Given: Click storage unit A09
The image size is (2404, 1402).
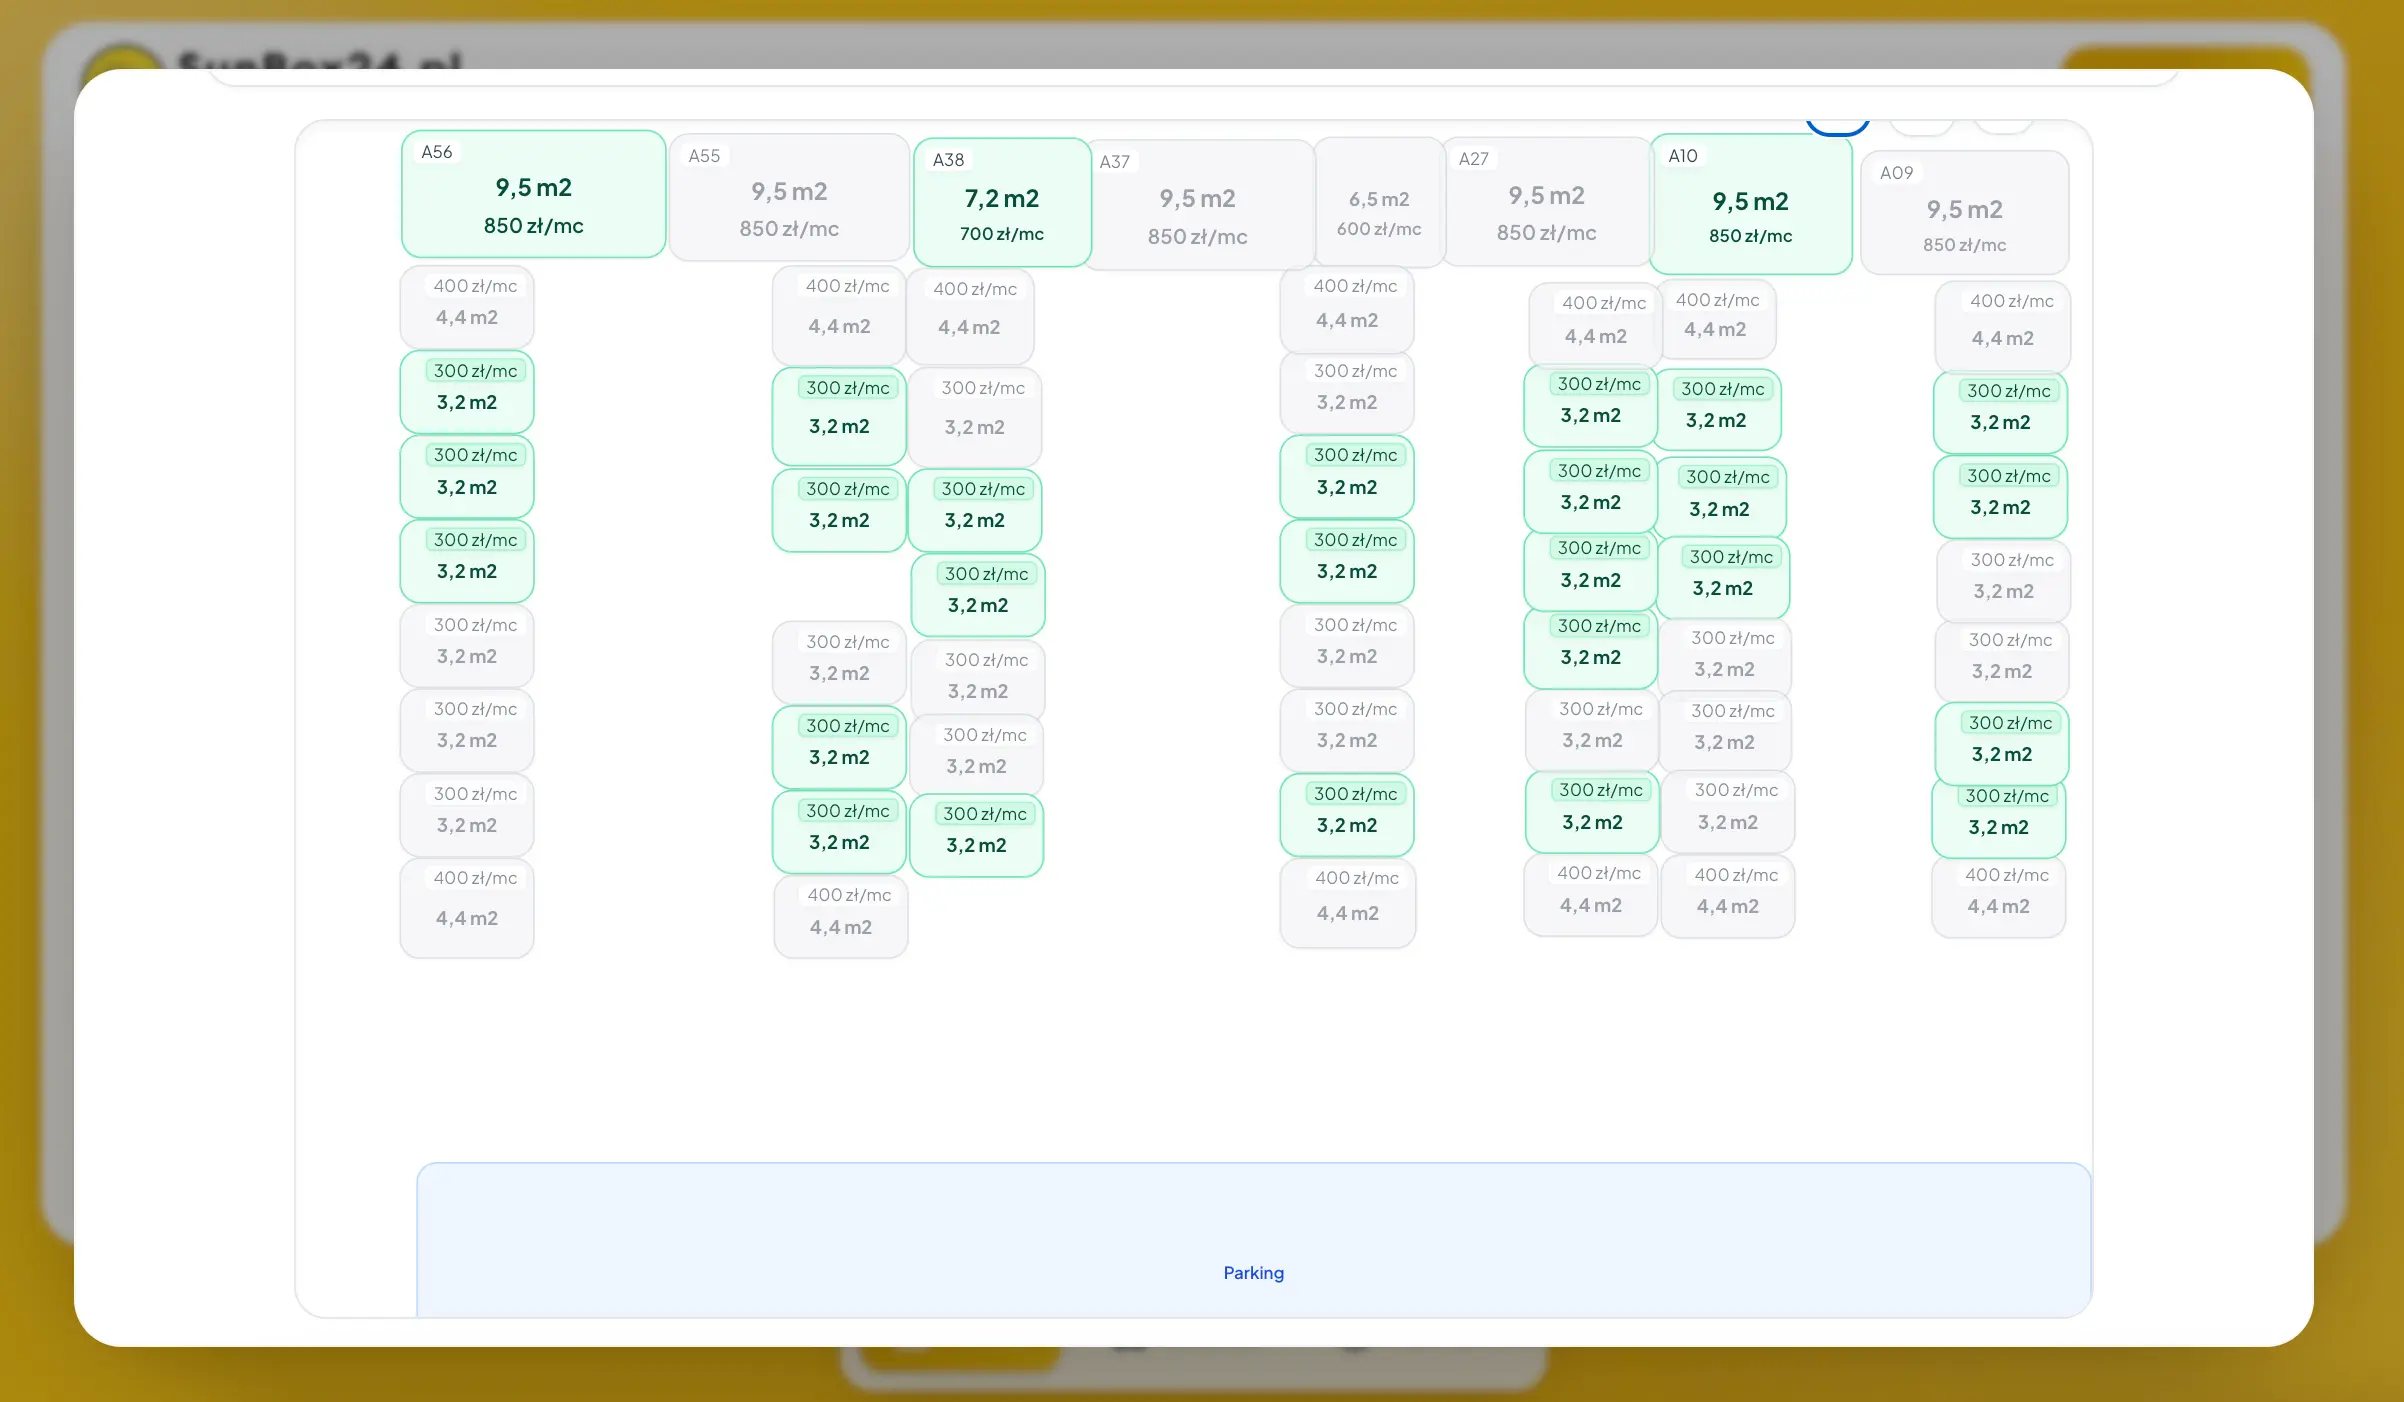Looking at the screenshot, I should 1963,213.
